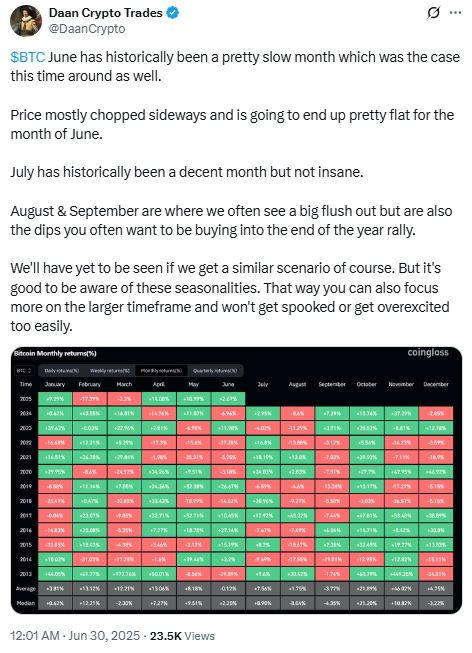Viewport: 472px width, 653px height.
Task: Click the Daan Crypto Trades display name
Action: tap(106, 13)
